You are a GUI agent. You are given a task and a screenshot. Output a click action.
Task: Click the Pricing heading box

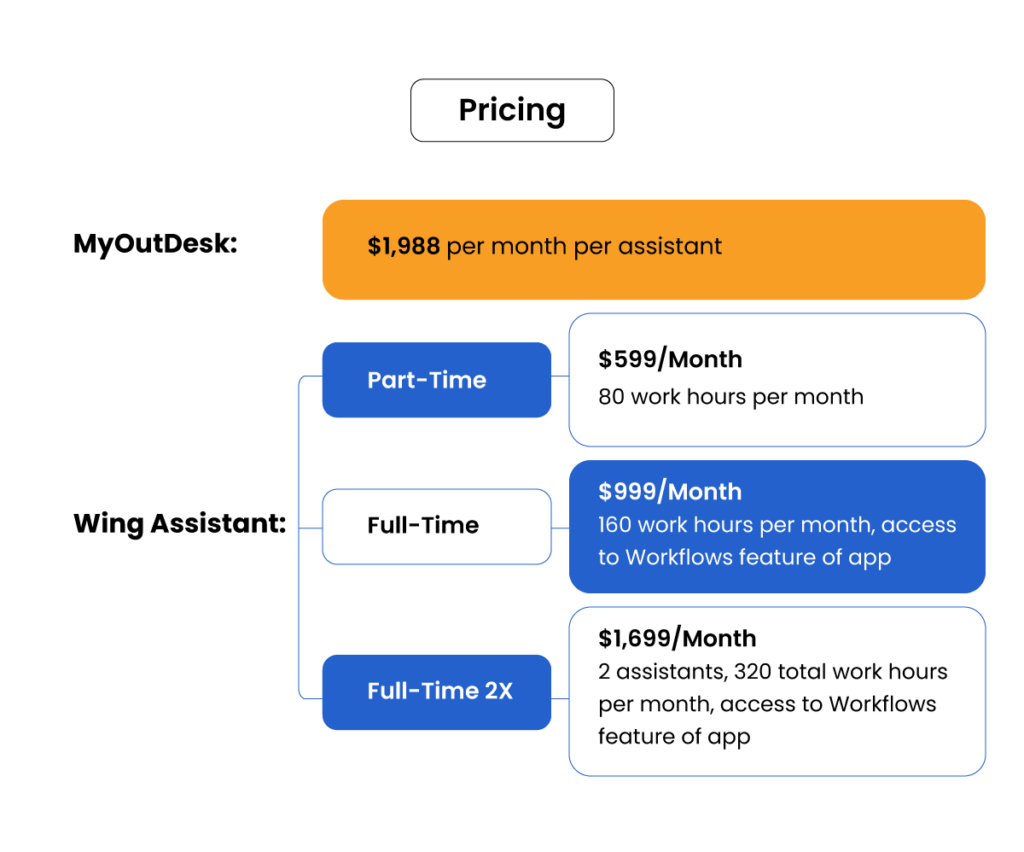(x=512, y=110)
